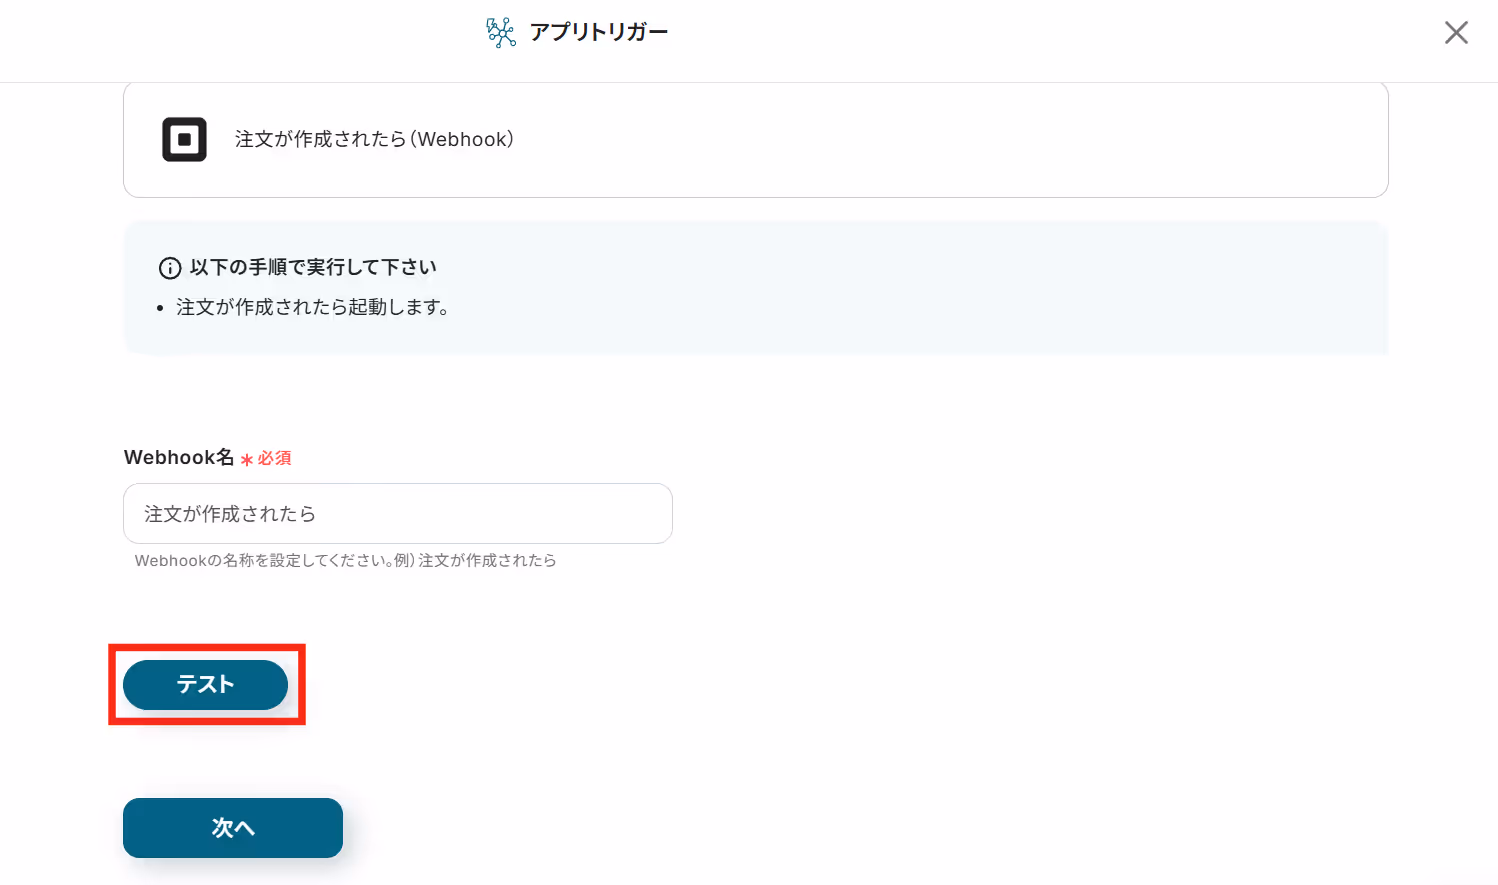Go to next step with 次へ button
This screenshot has height=885, width=1498.
click(x=233, y=828)
